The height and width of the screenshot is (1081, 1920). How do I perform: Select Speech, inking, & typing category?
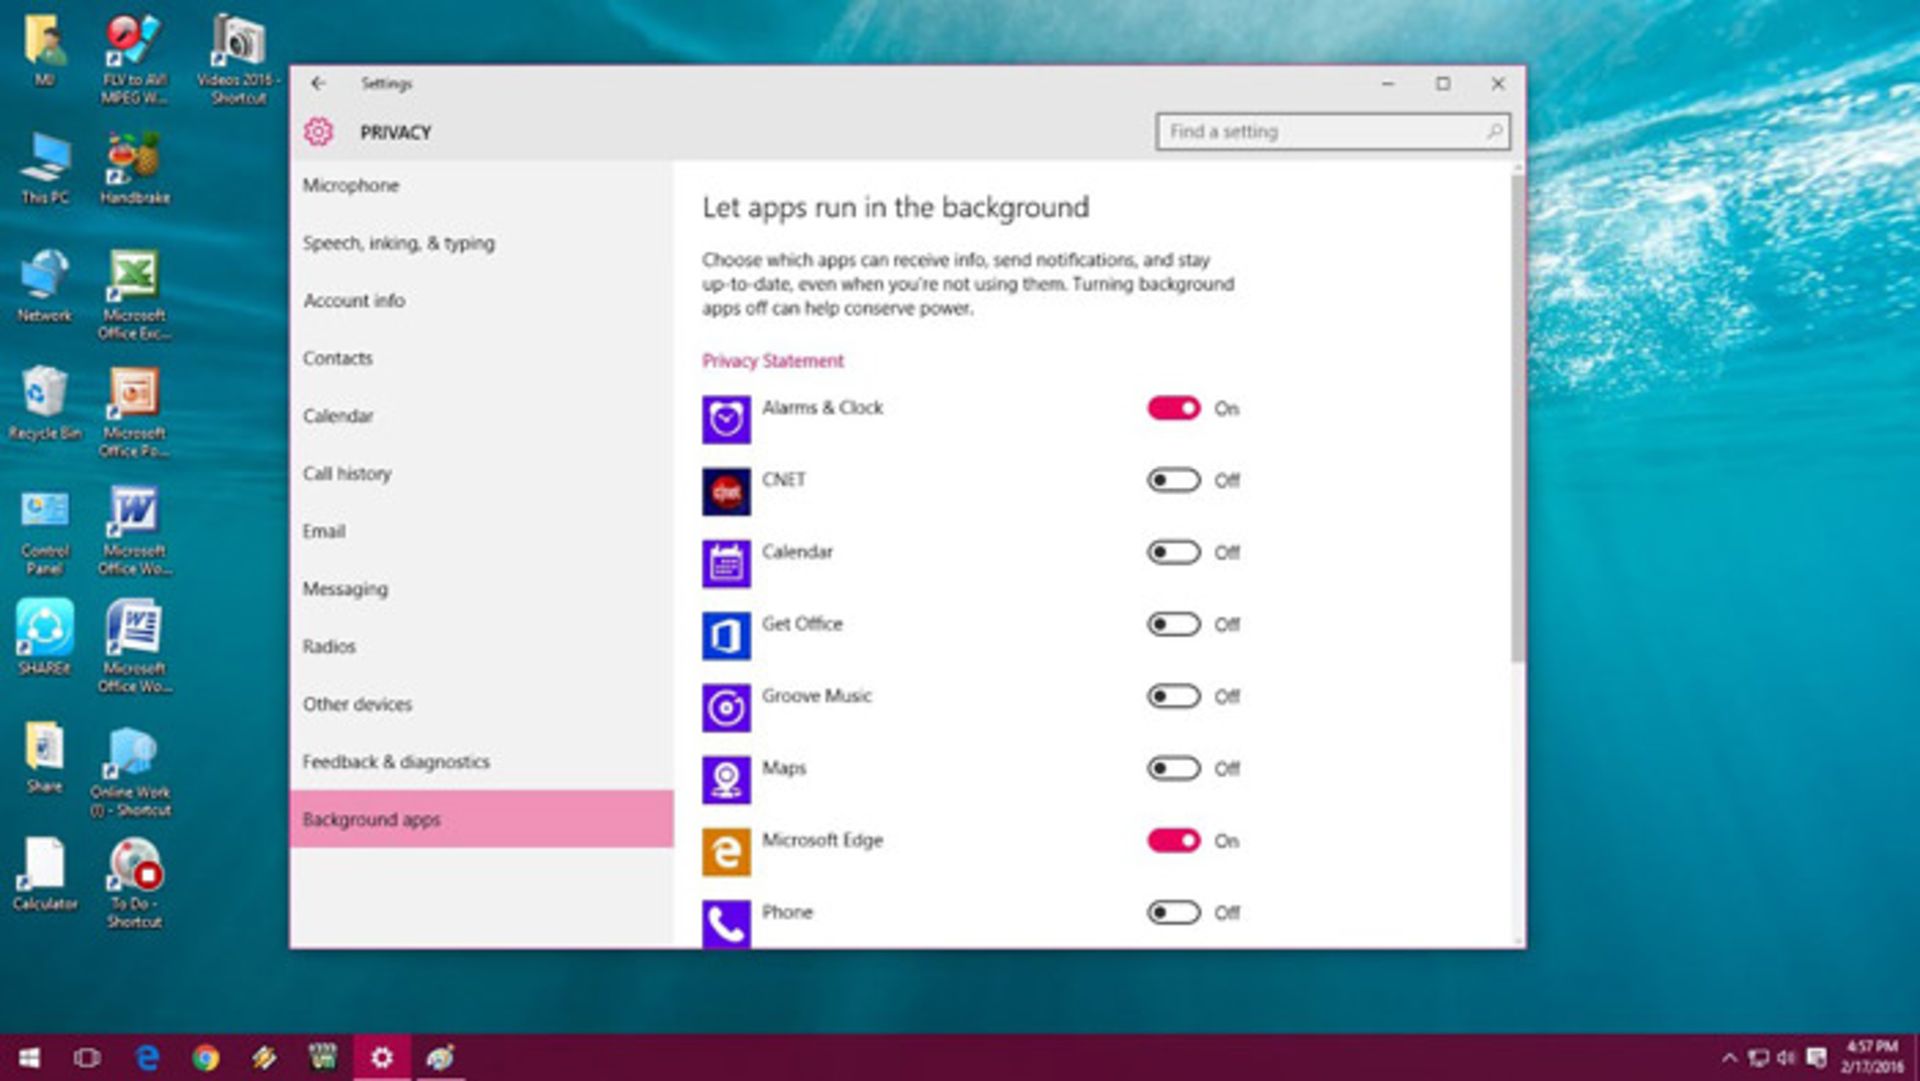click(481, 243)
